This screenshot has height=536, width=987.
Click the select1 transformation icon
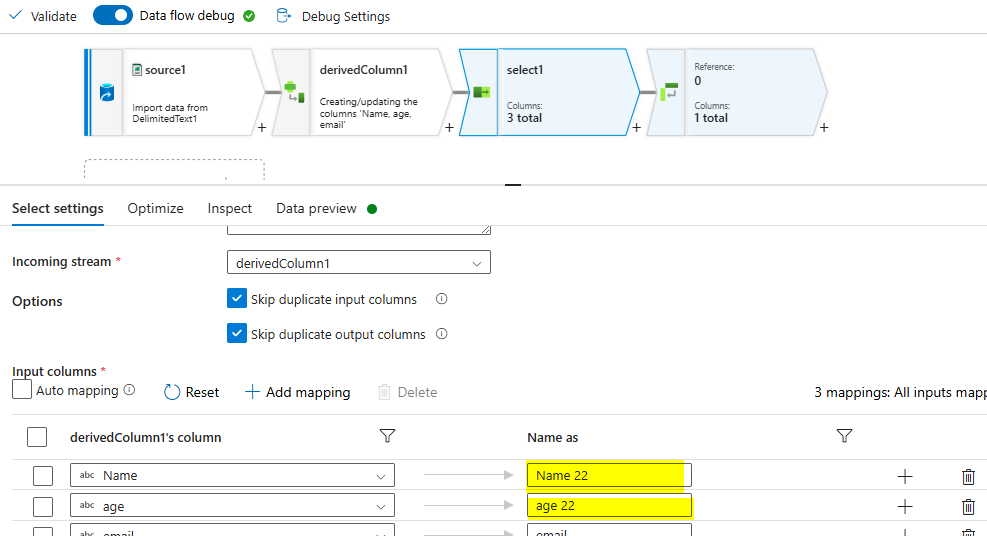(x=482, y=92)
